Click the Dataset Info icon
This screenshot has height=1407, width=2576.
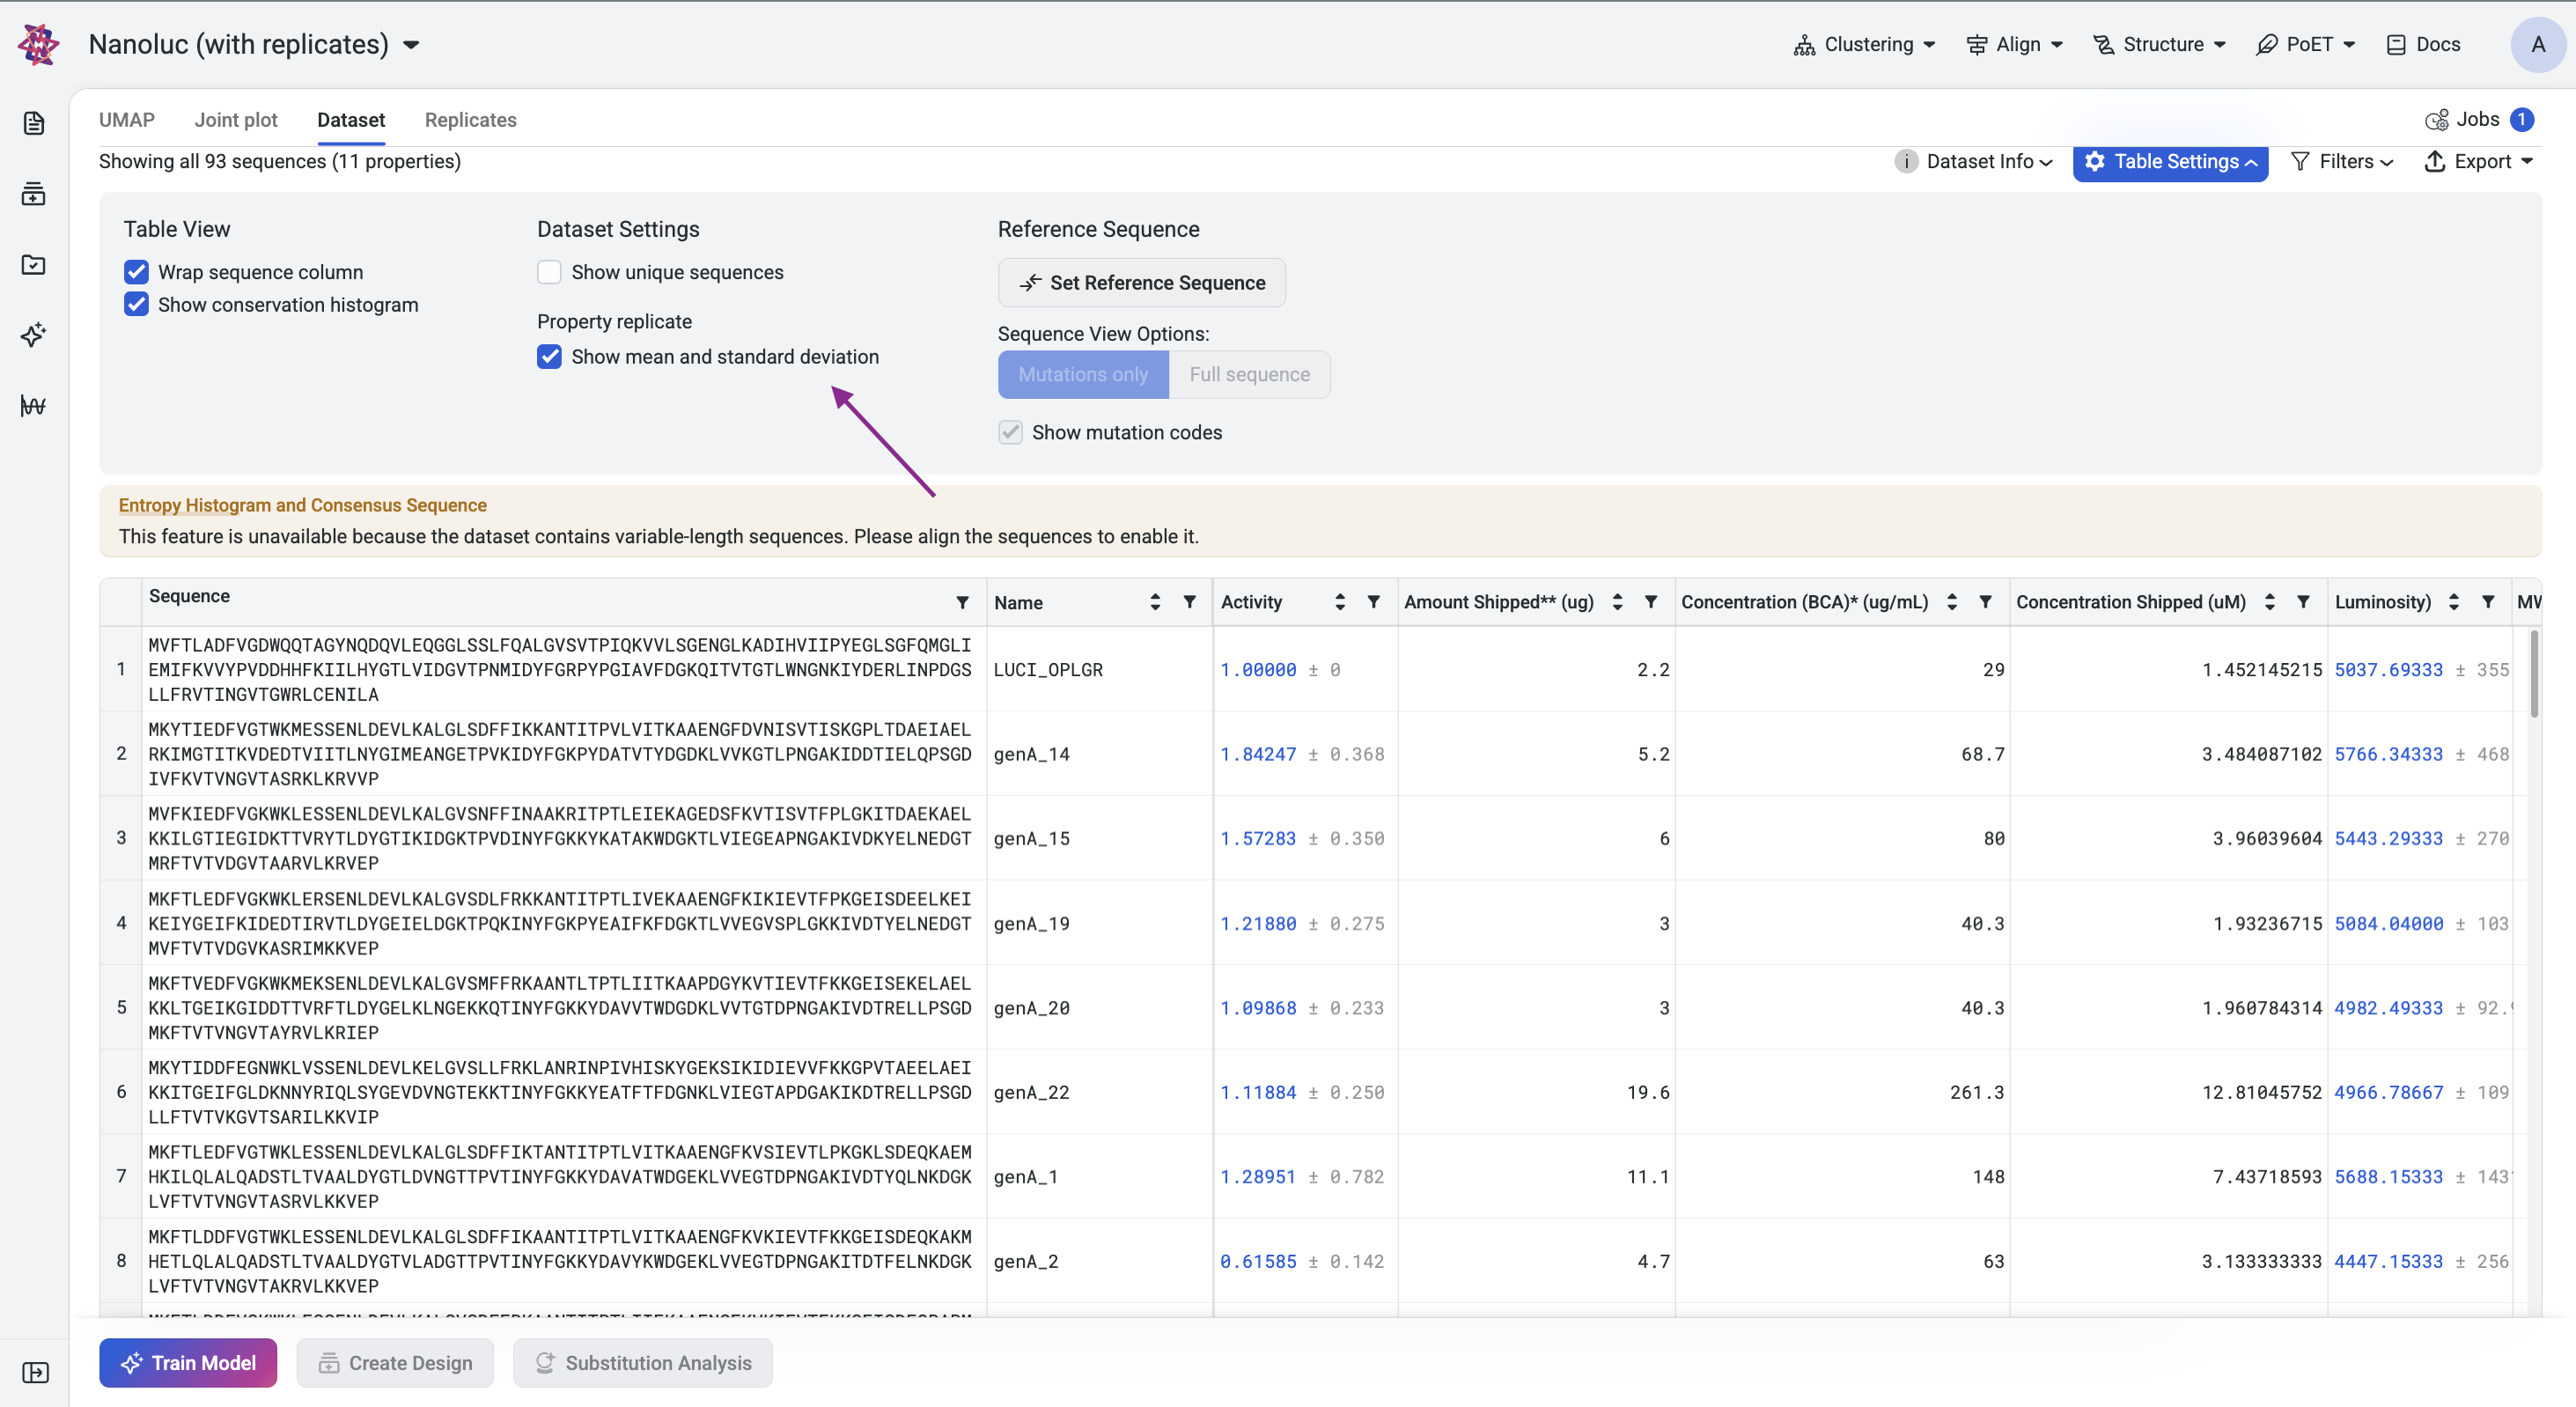pos(1906,162)
